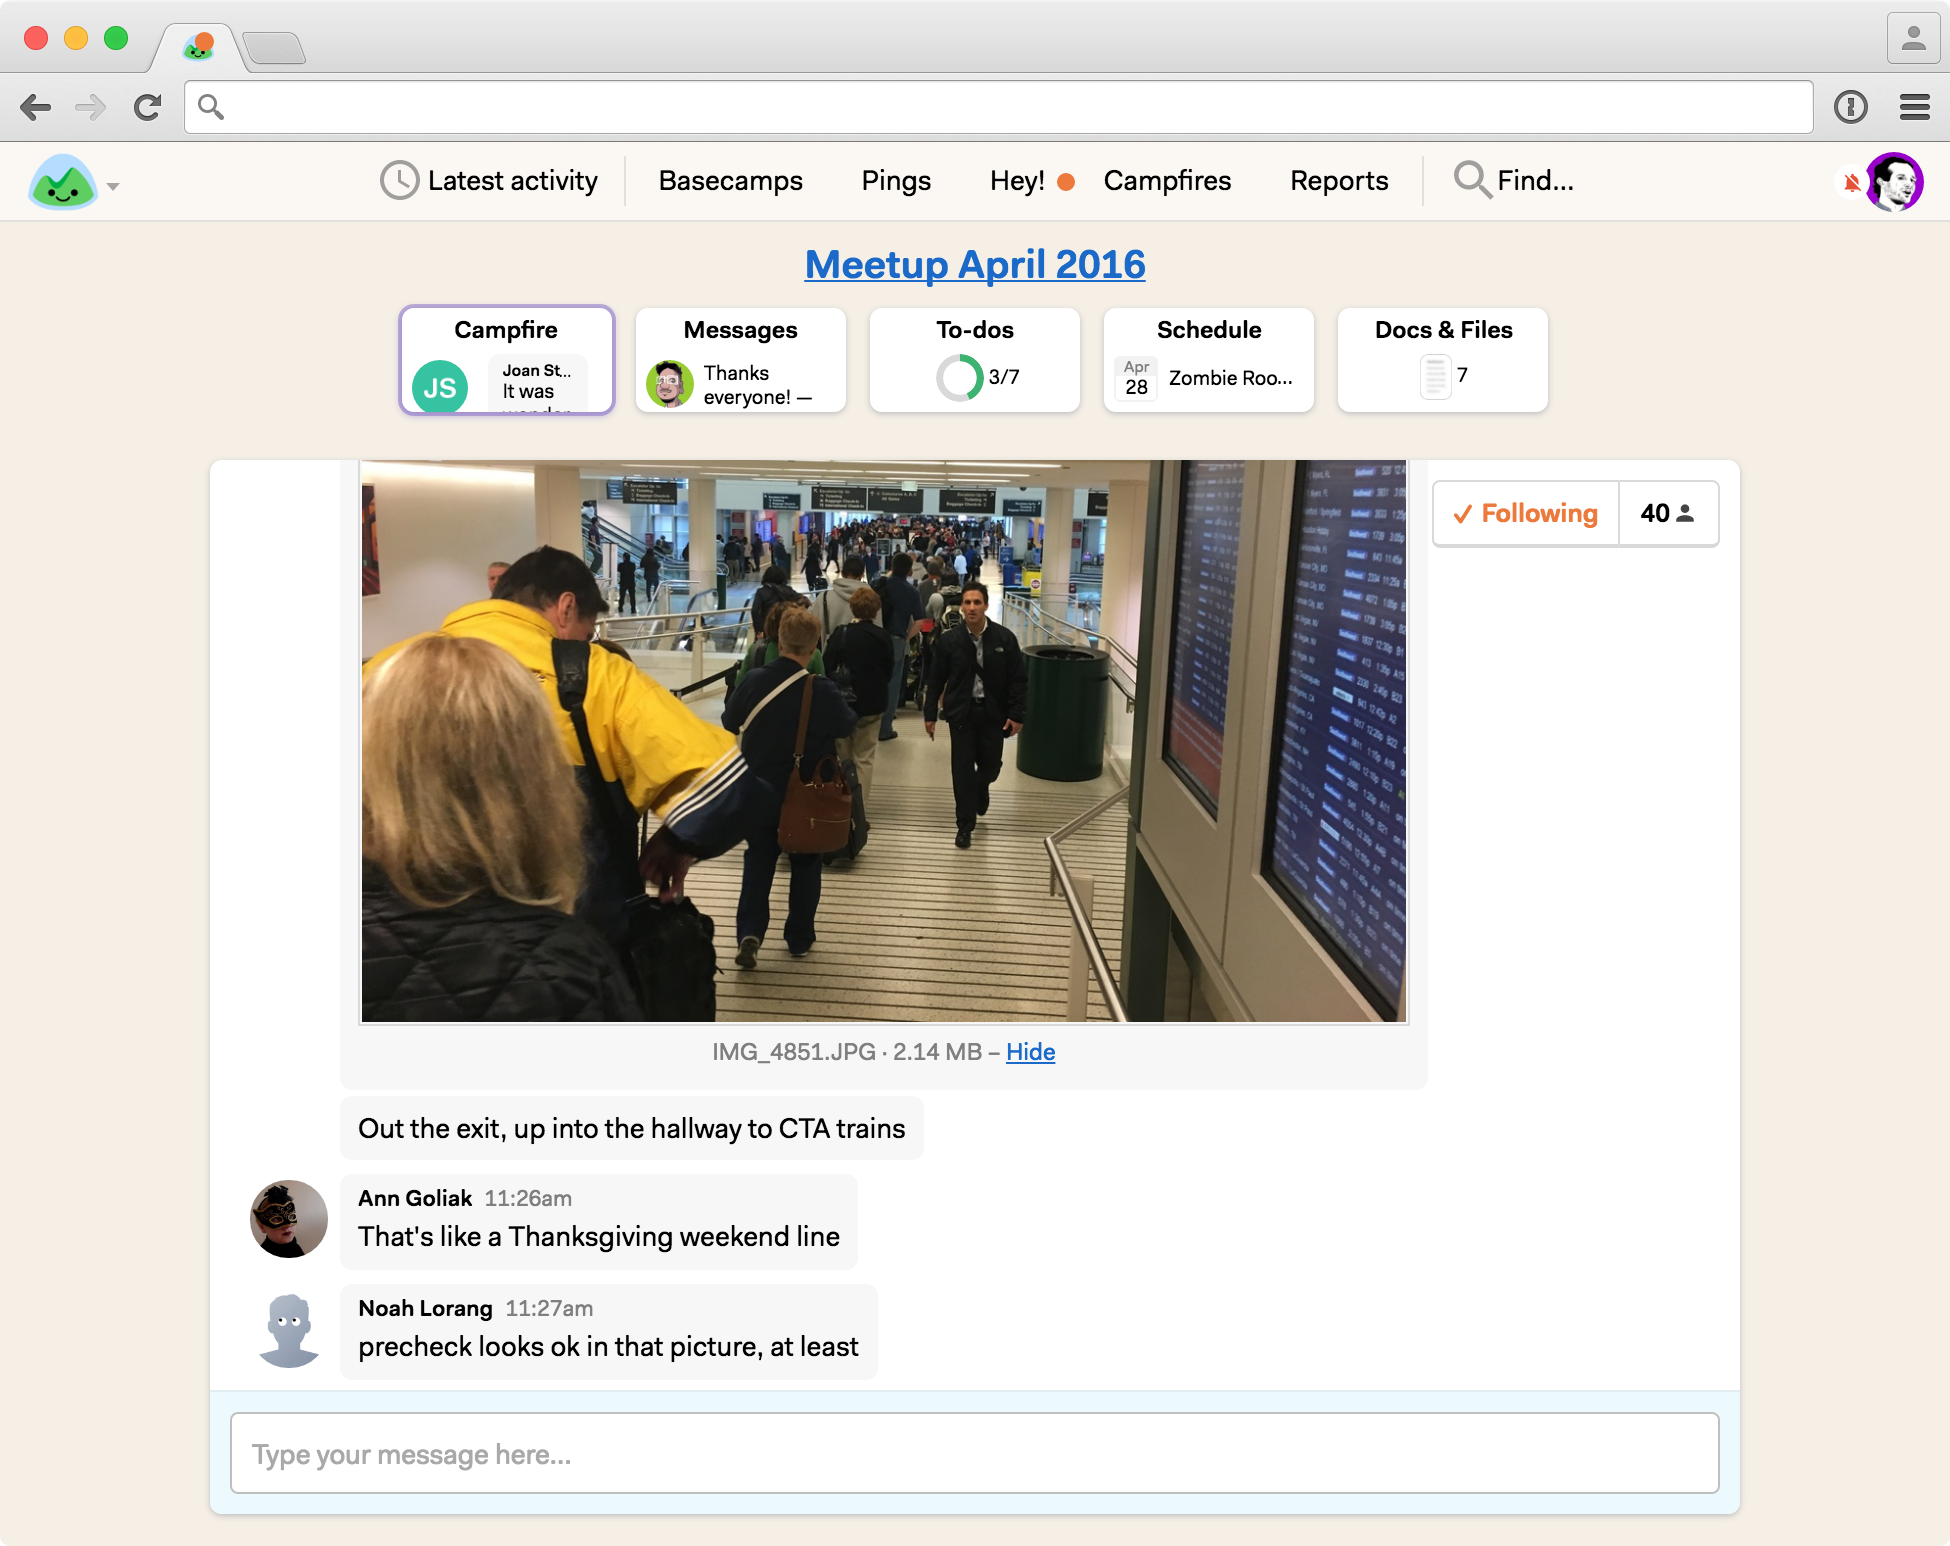1950x1546 pixels.
Task: Click 'precheck looks ok in that picture' message
Action: pos(608,1347)
